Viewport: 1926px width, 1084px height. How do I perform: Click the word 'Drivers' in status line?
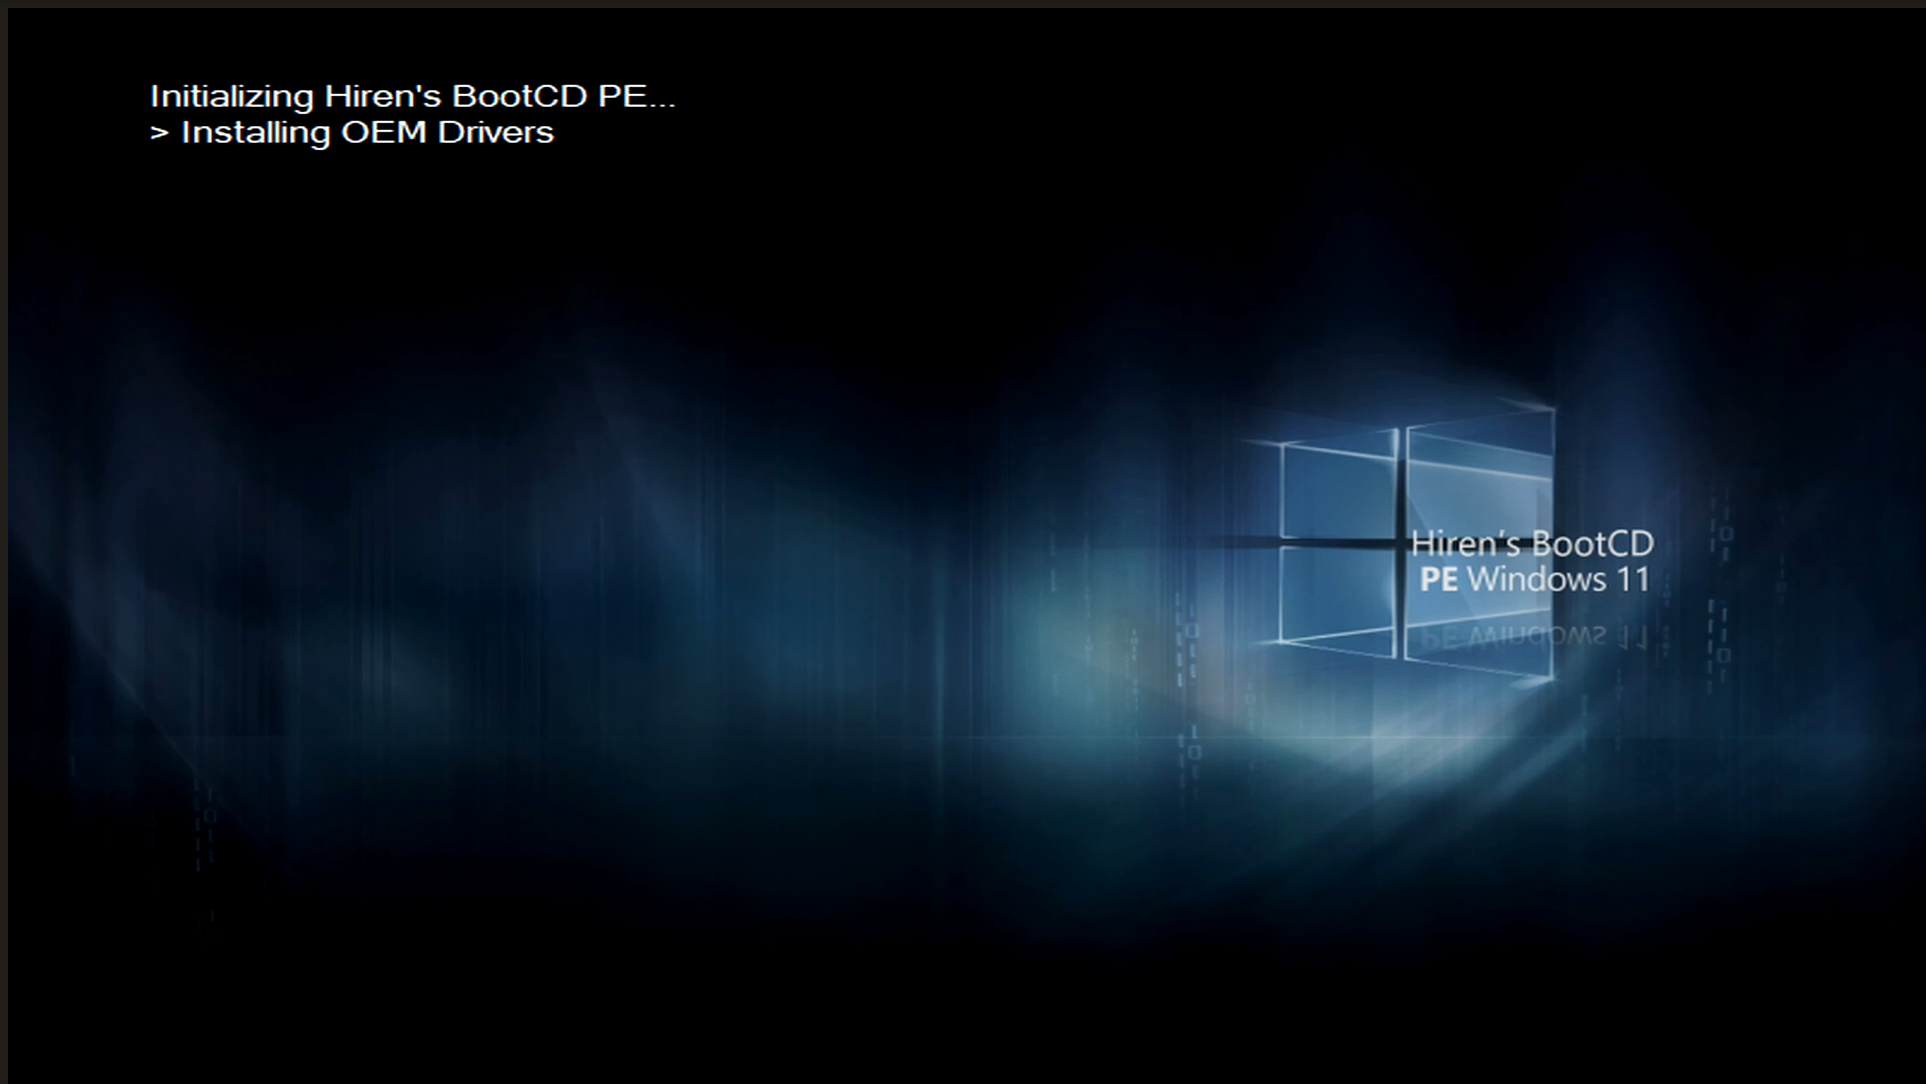coord(495,133)
